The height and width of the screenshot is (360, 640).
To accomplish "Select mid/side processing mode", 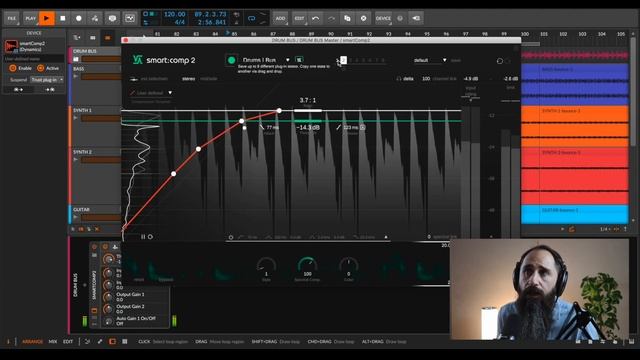I will 209,79.
